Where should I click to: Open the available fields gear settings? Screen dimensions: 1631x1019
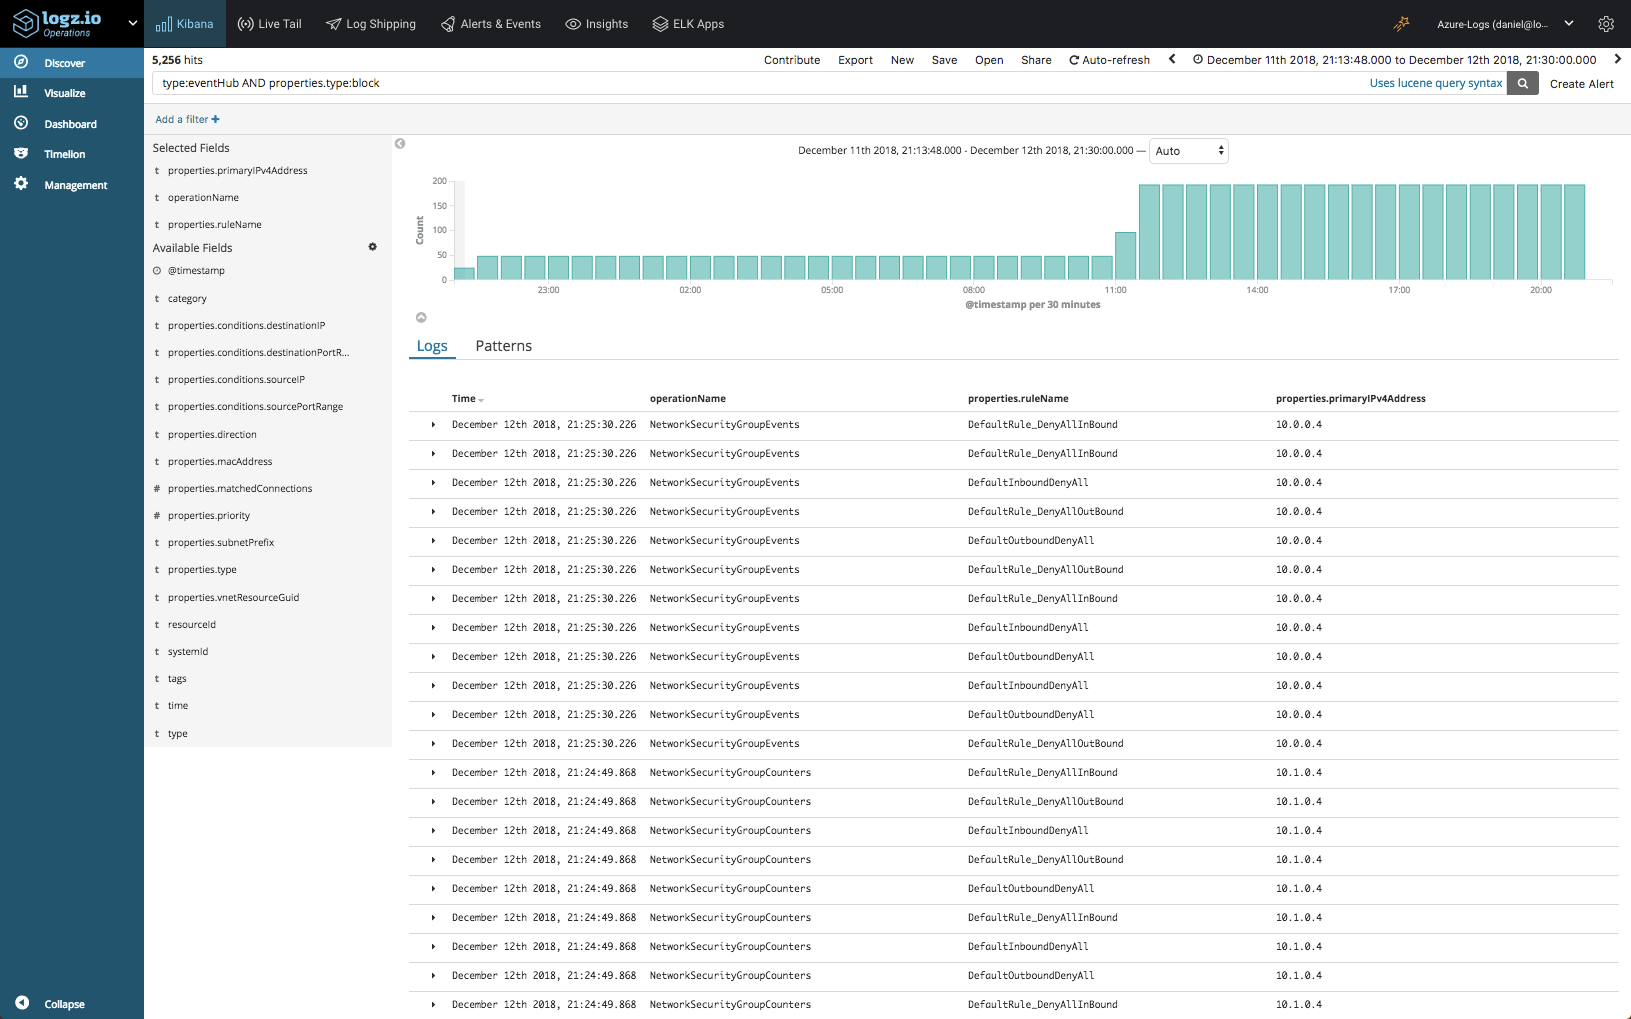(373, 247)
